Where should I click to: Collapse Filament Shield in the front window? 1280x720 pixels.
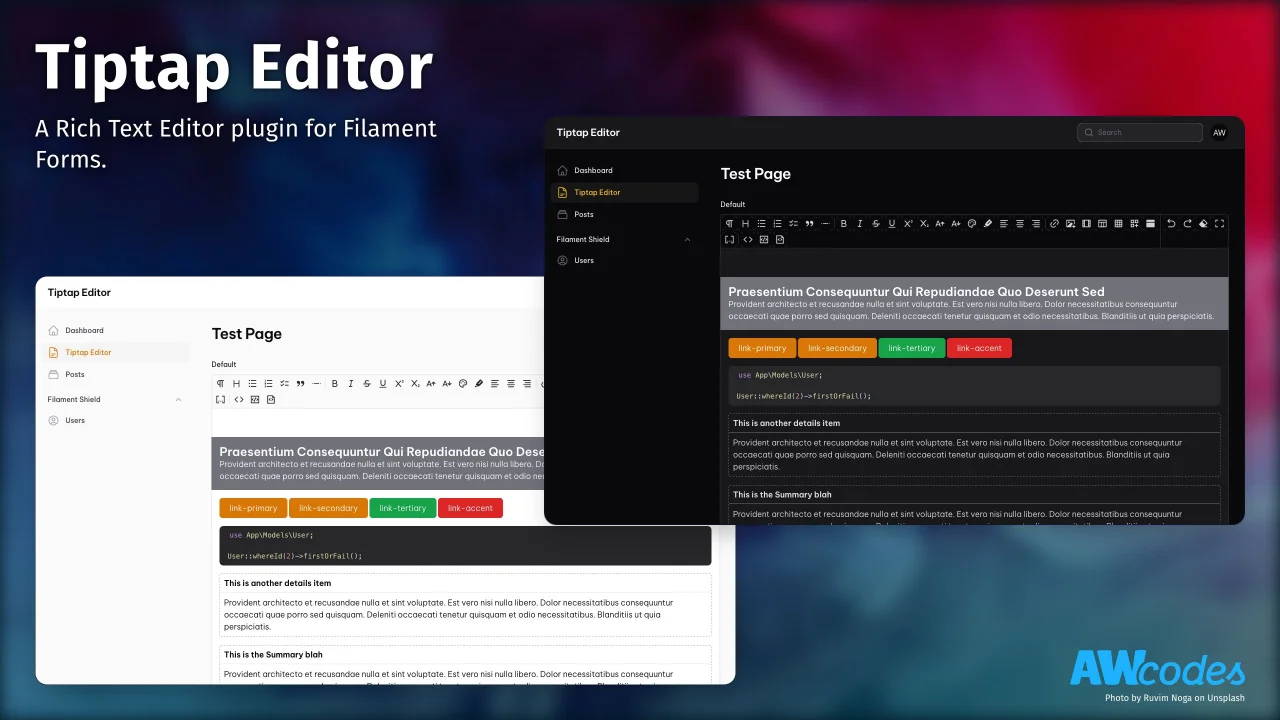tap(178, 399)
